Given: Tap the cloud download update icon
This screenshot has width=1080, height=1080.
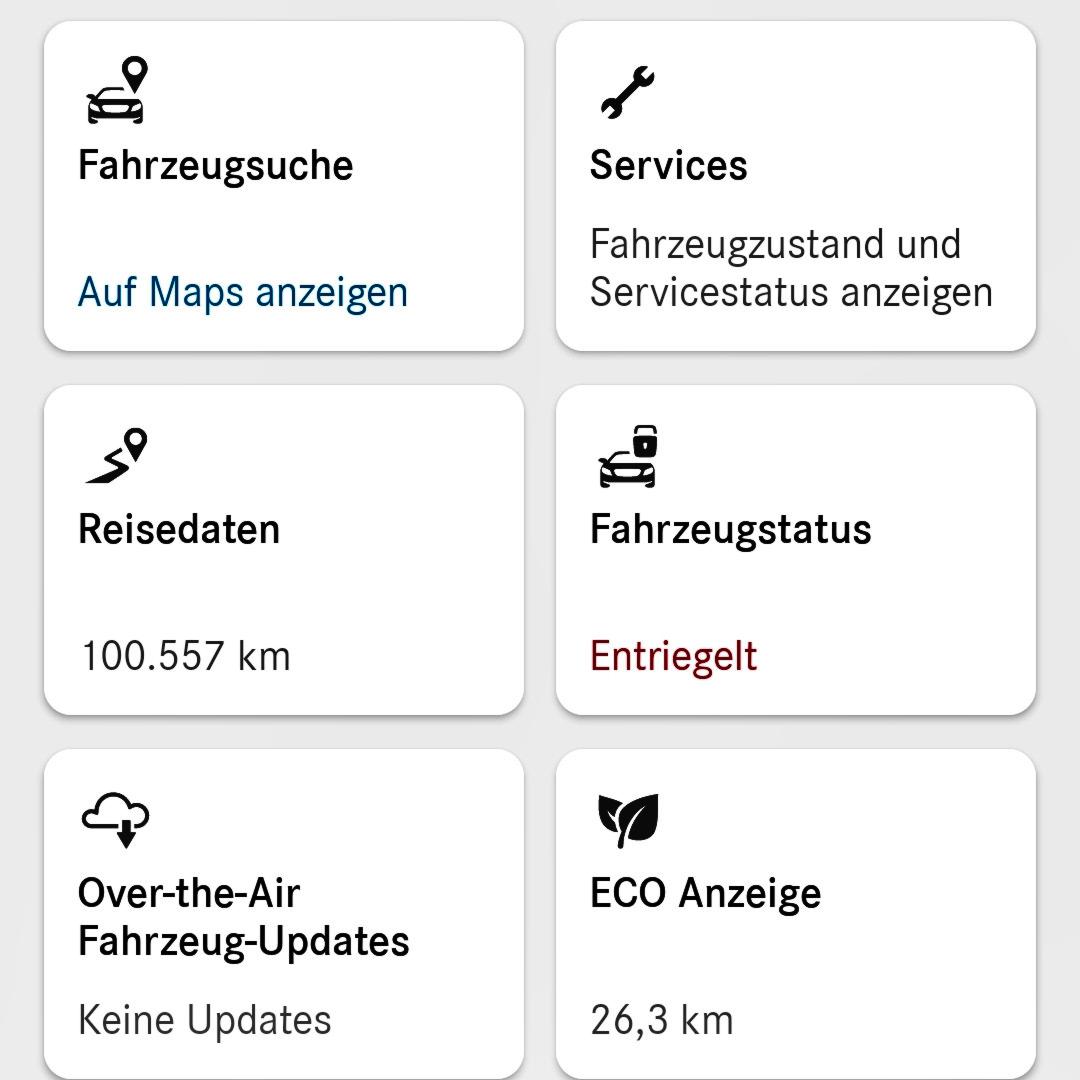Looking at the screenshot, I should coord(116,820).
